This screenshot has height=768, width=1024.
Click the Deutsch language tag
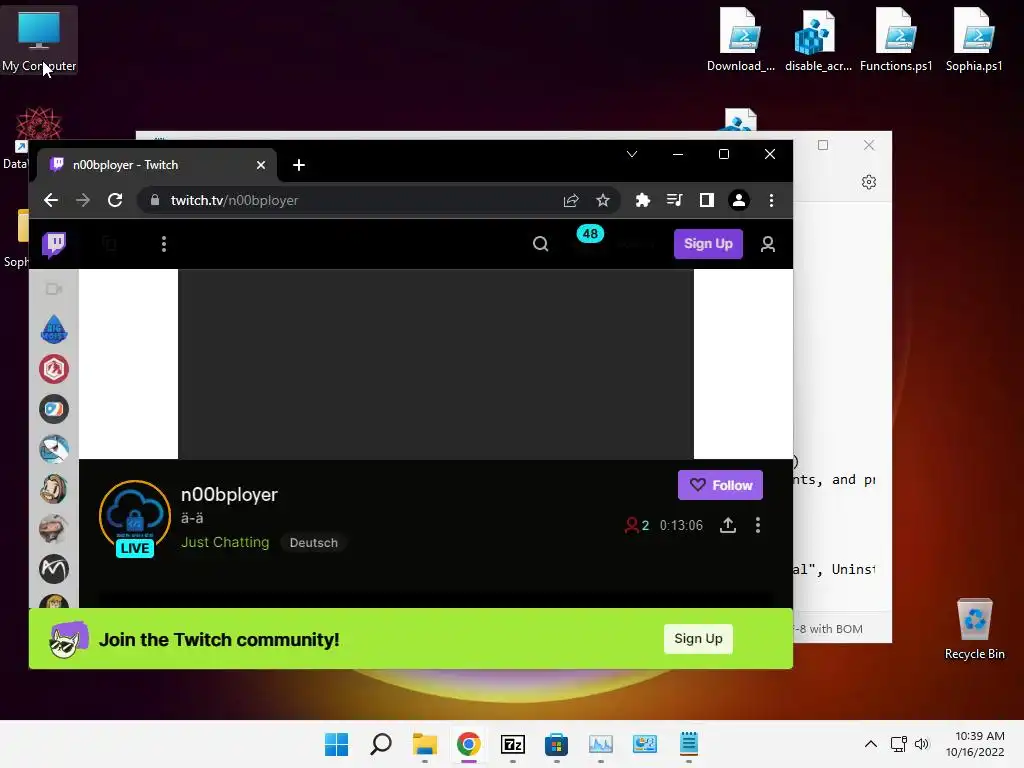click(313, 543)
